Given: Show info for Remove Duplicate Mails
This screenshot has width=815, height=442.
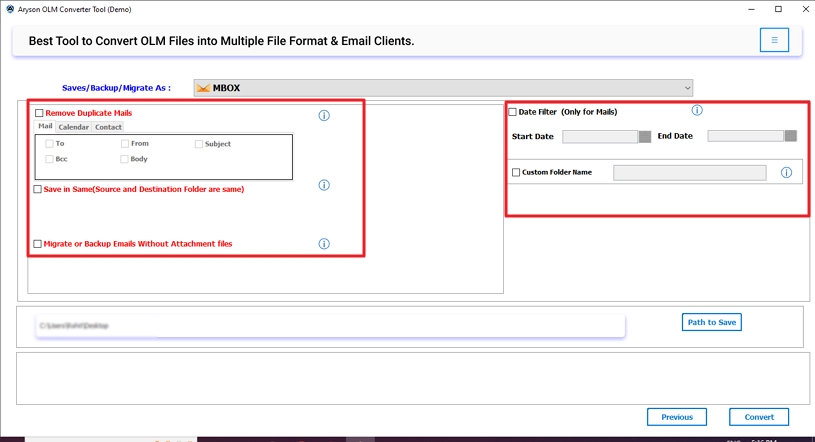Looking at the screenshot, I should pyautogui.click(x=324, y=115).
